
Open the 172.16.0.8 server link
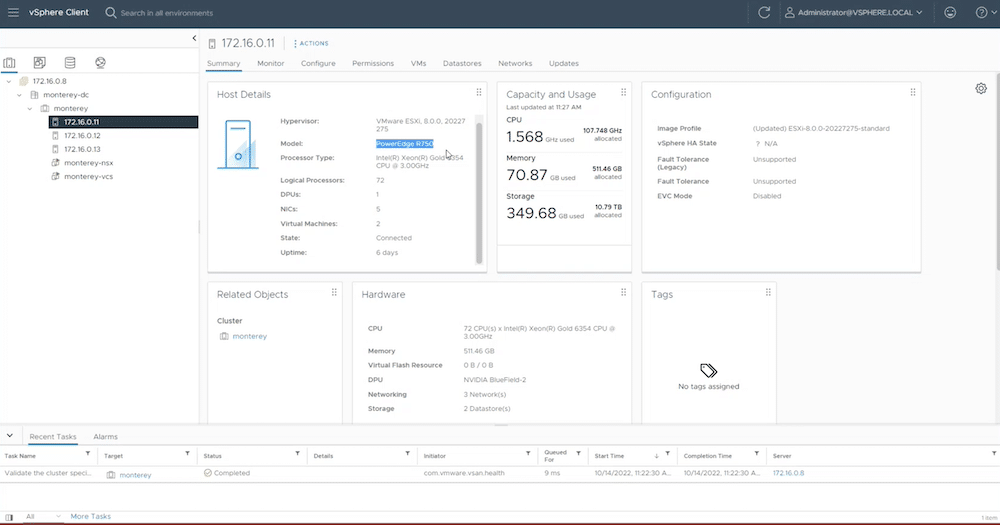pyautogui.click(x=788, y=473)
